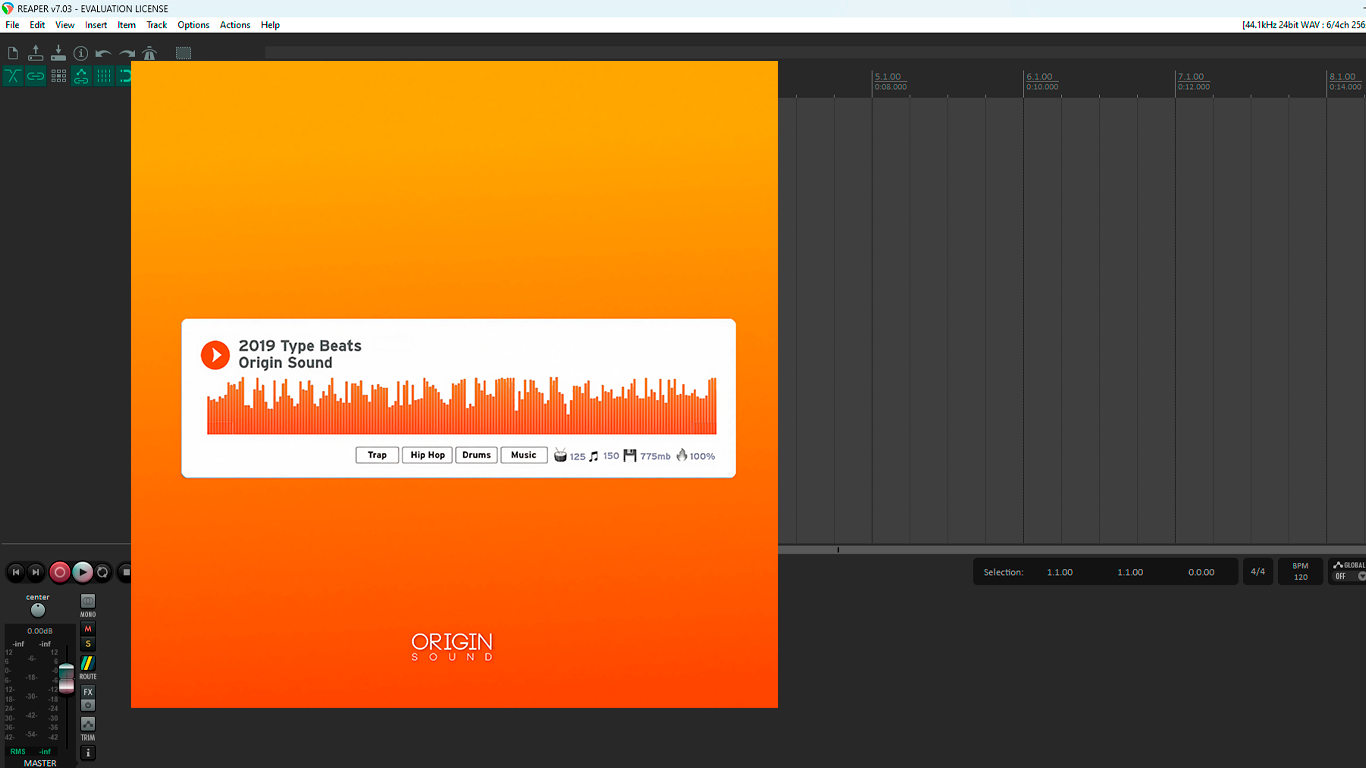Screen dimensions: 1366x768
Task: Open the Help menu
Action: [x=270, y=25]
